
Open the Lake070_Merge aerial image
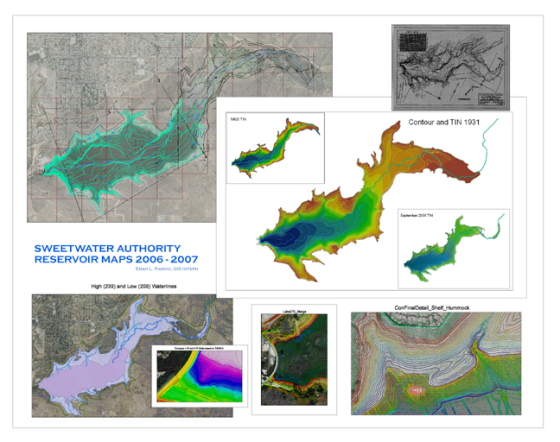(294, 359)
